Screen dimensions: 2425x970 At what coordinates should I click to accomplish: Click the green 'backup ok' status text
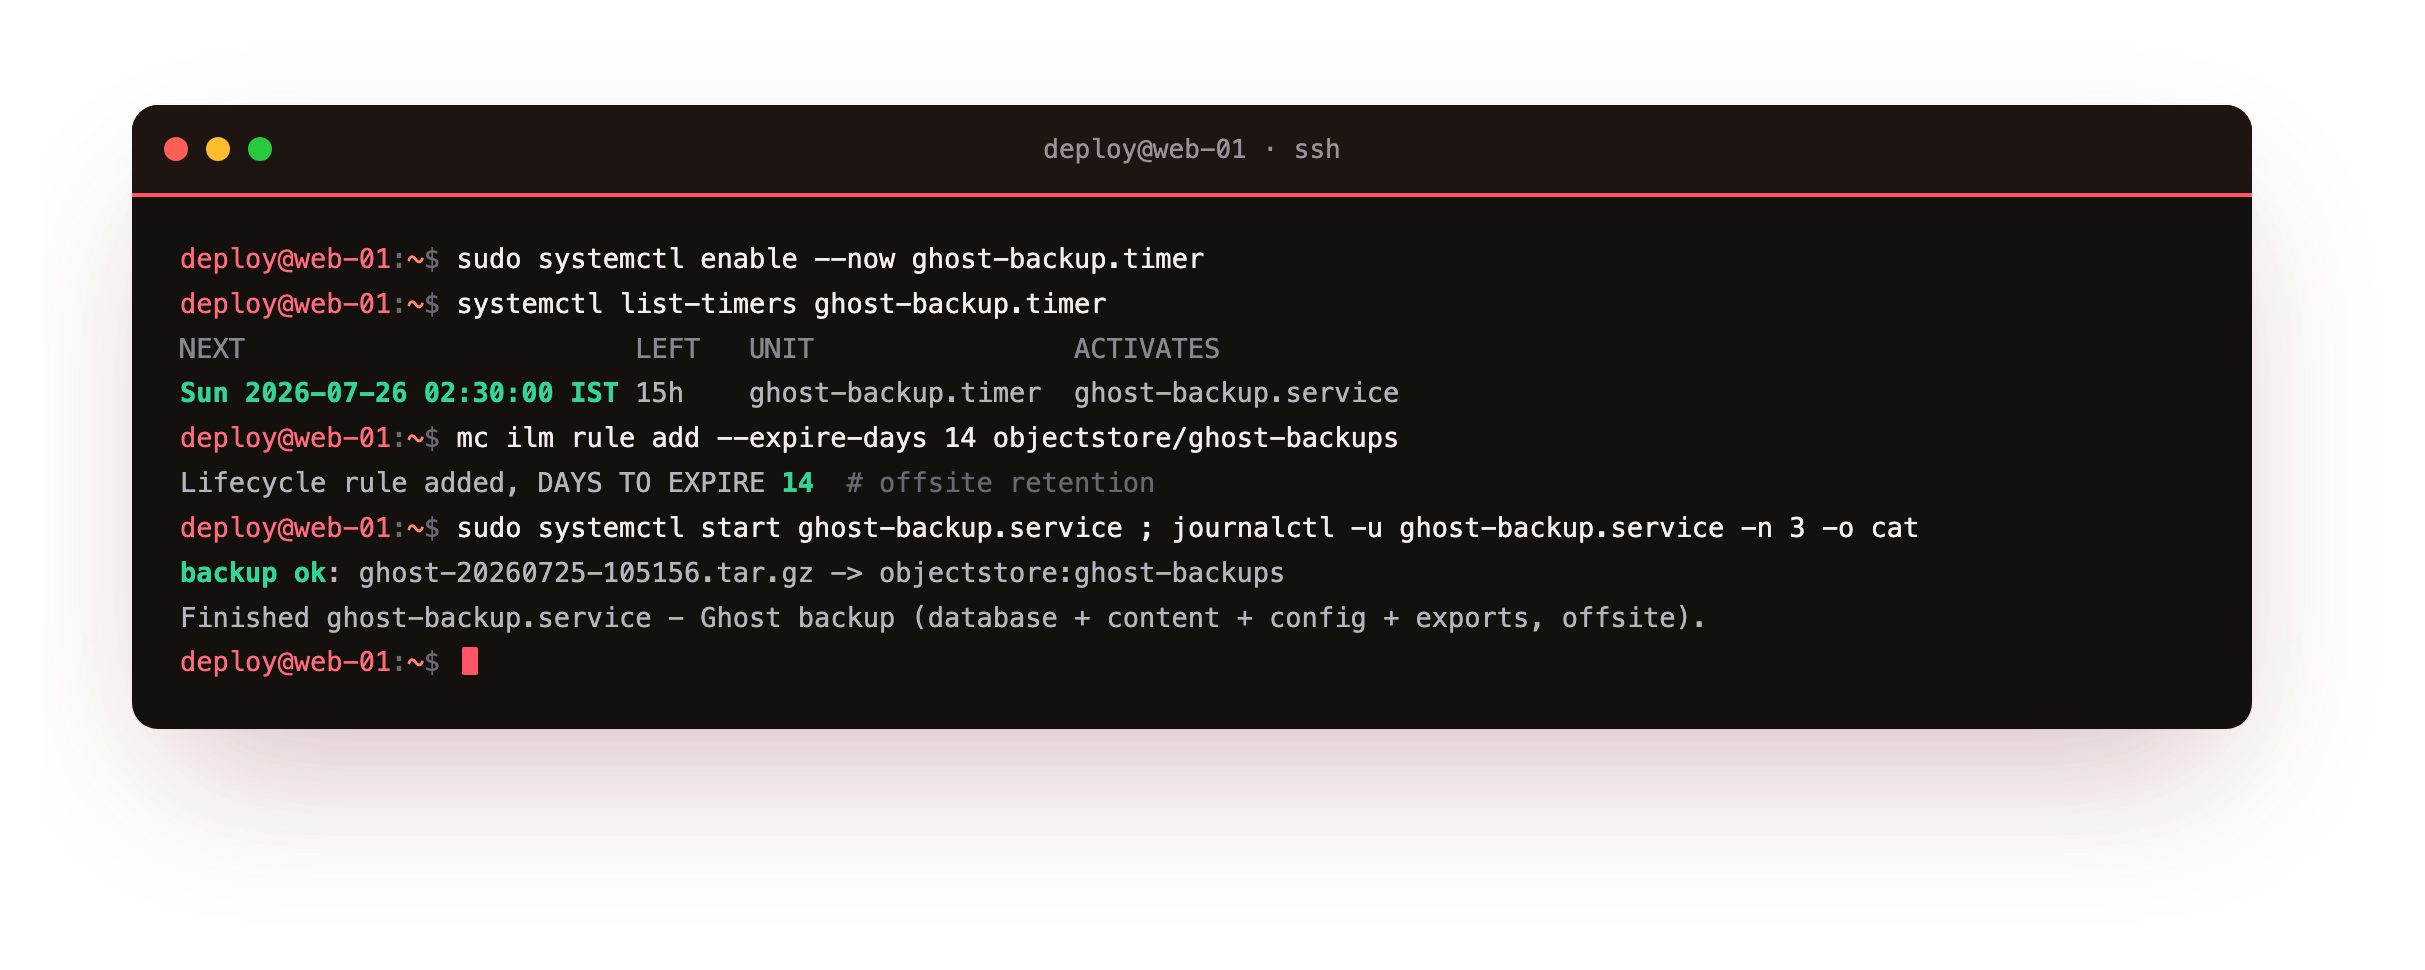point(253,573)
